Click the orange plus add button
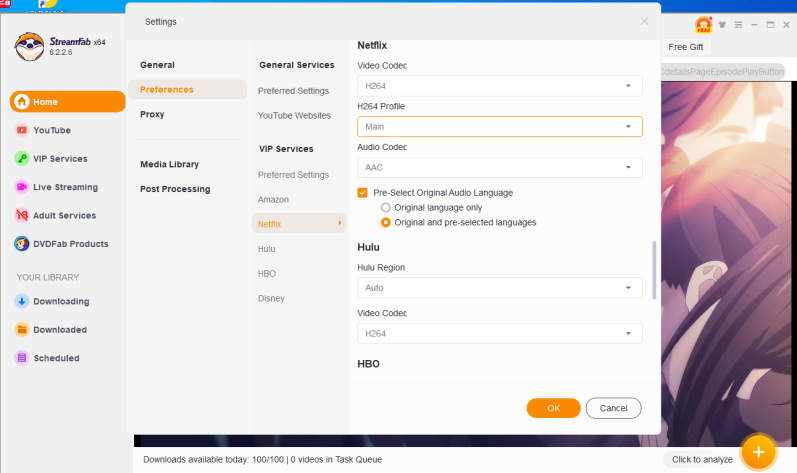This screenshot has width=797, height=473. pyautogui.click(x=758, y=452)
